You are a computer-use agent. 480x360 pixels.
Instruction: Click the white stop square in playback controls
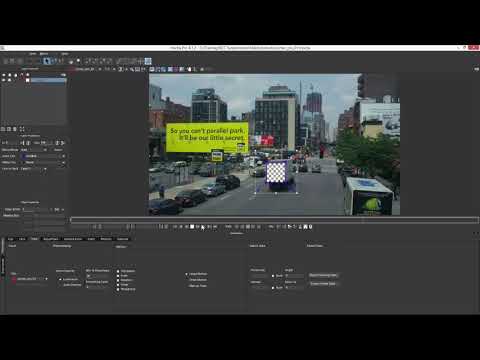tap(192, 227)
